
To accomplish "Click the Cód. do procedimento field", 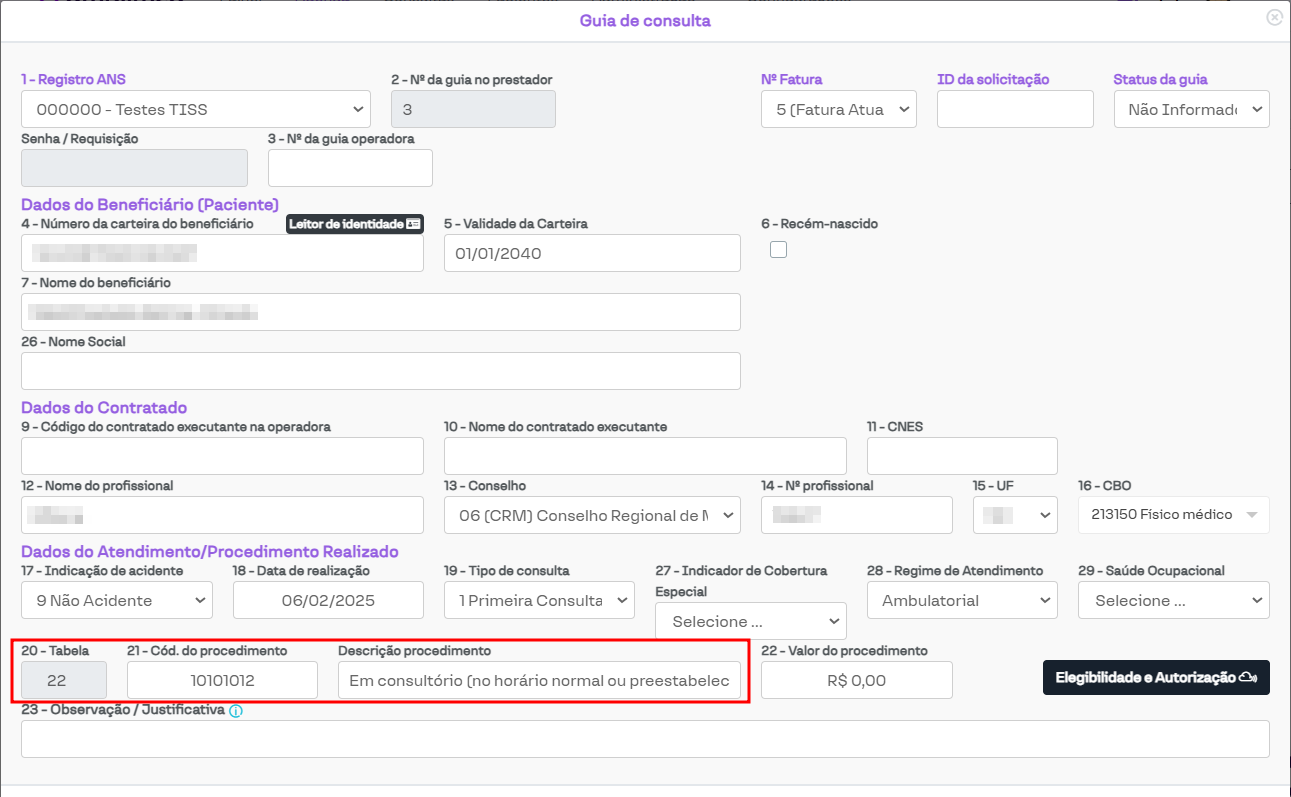I will coord(222,680).
